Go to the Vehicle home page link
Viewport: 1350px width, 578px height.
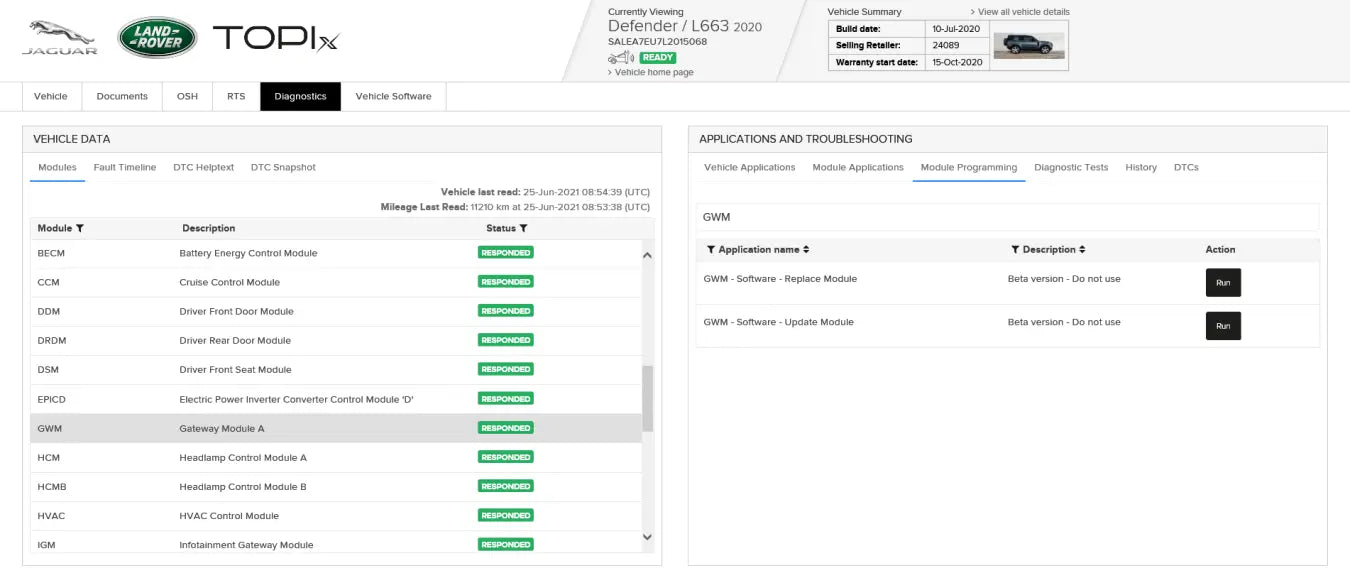[x=654, y=72]
